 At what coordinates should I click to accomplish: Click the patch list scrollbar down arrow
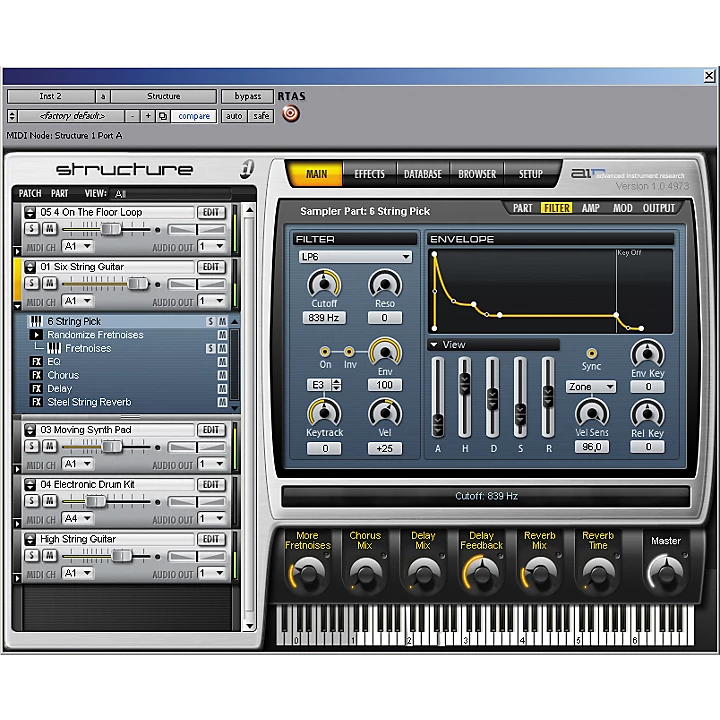pos(249,626)
